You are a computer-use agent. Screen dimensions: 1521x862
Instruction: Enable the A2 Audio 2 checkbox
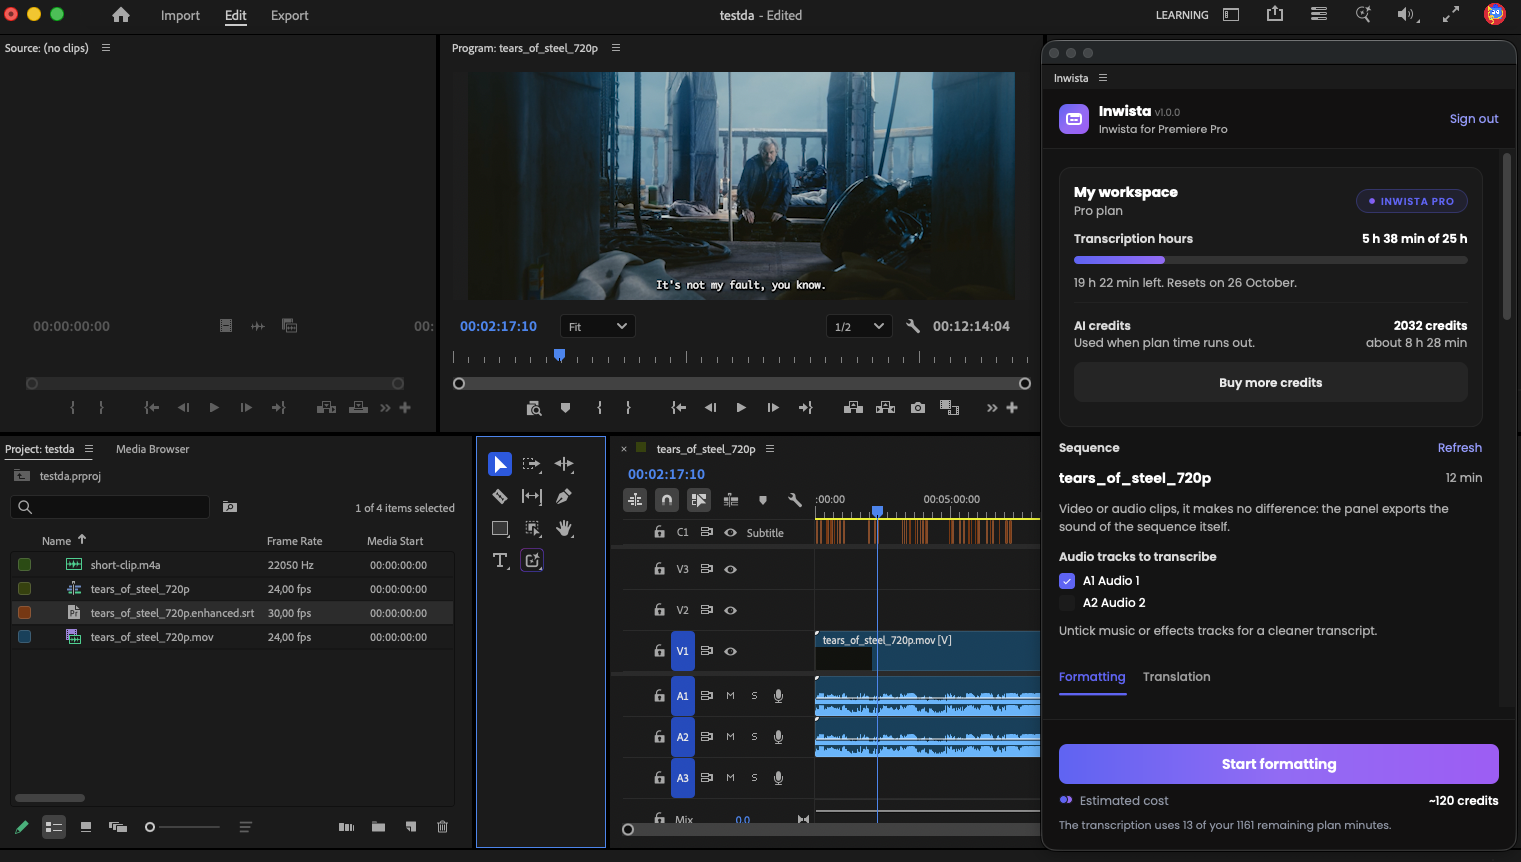coord(1067,603)
